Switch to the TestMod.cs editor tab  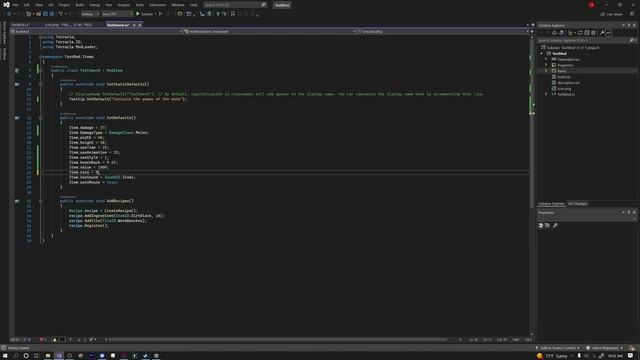click(20, 25)
